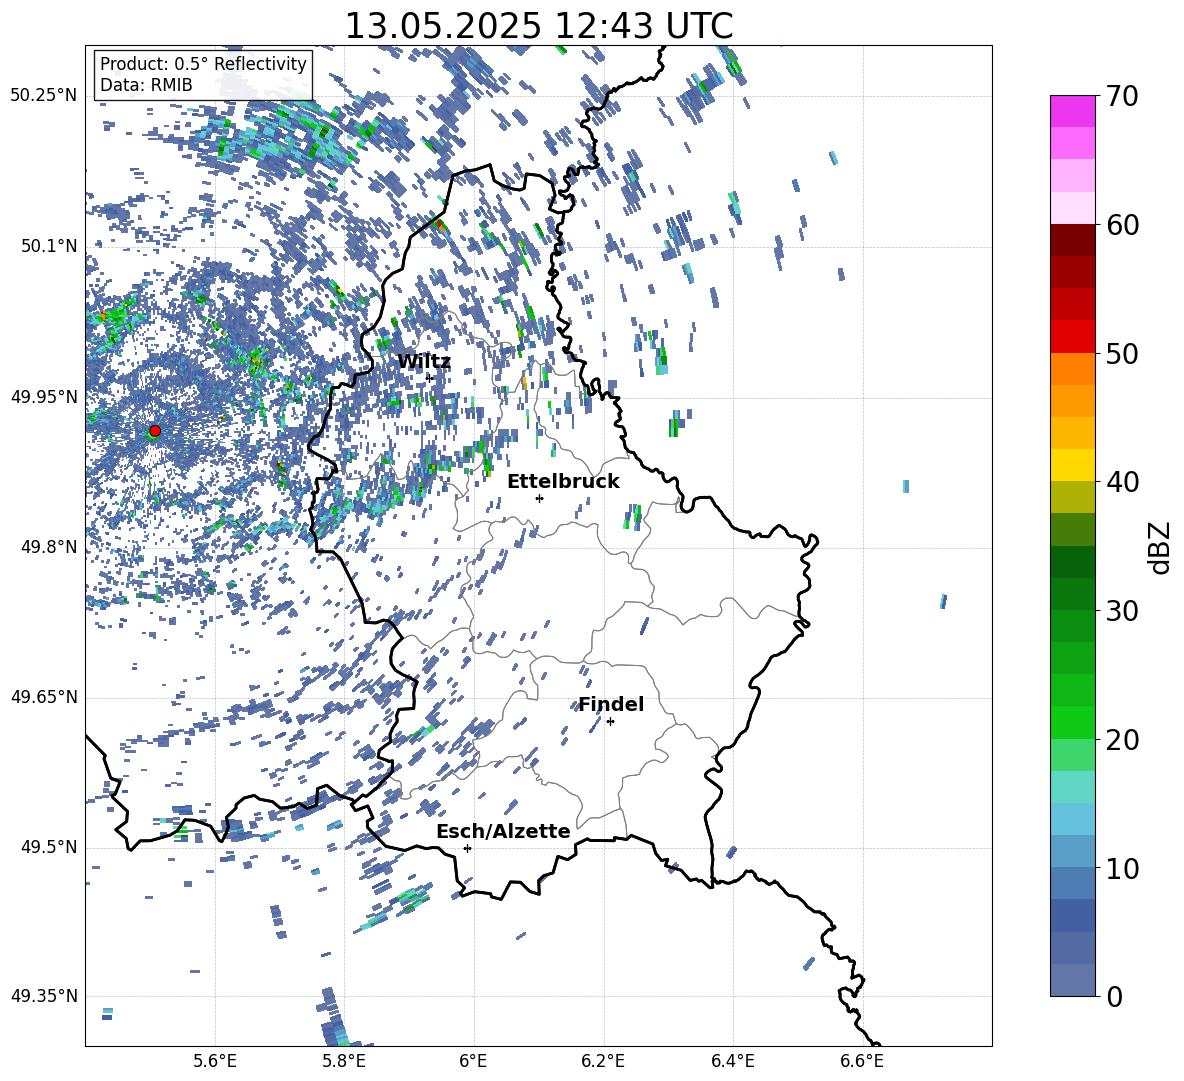Click the 13.05.2025 12:43 UTC title
The width and height of the screenshot is (1184, 1081).
539,26
